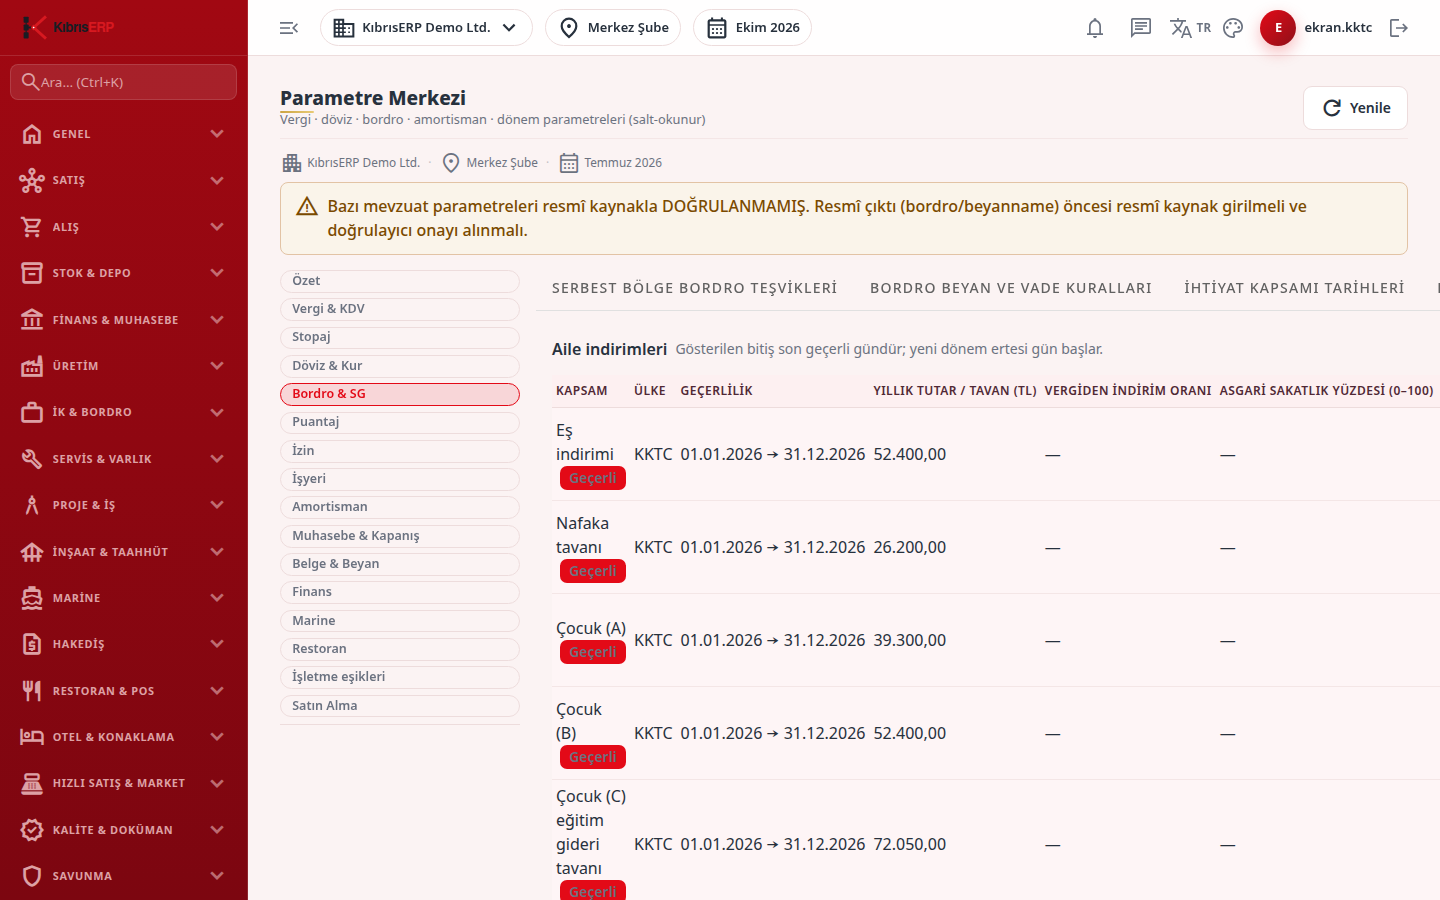Click the Genel home icon
This screenshot has height=900, width=1440.
click(32, 134)
